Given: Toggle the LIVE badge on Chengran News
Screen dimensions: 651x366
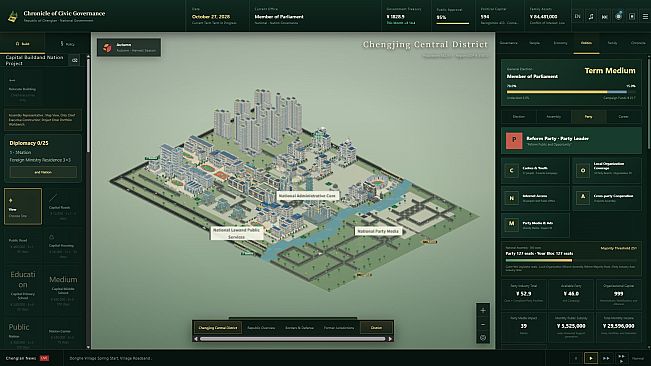Looking at the screenshot, I should tap(44, 358).
